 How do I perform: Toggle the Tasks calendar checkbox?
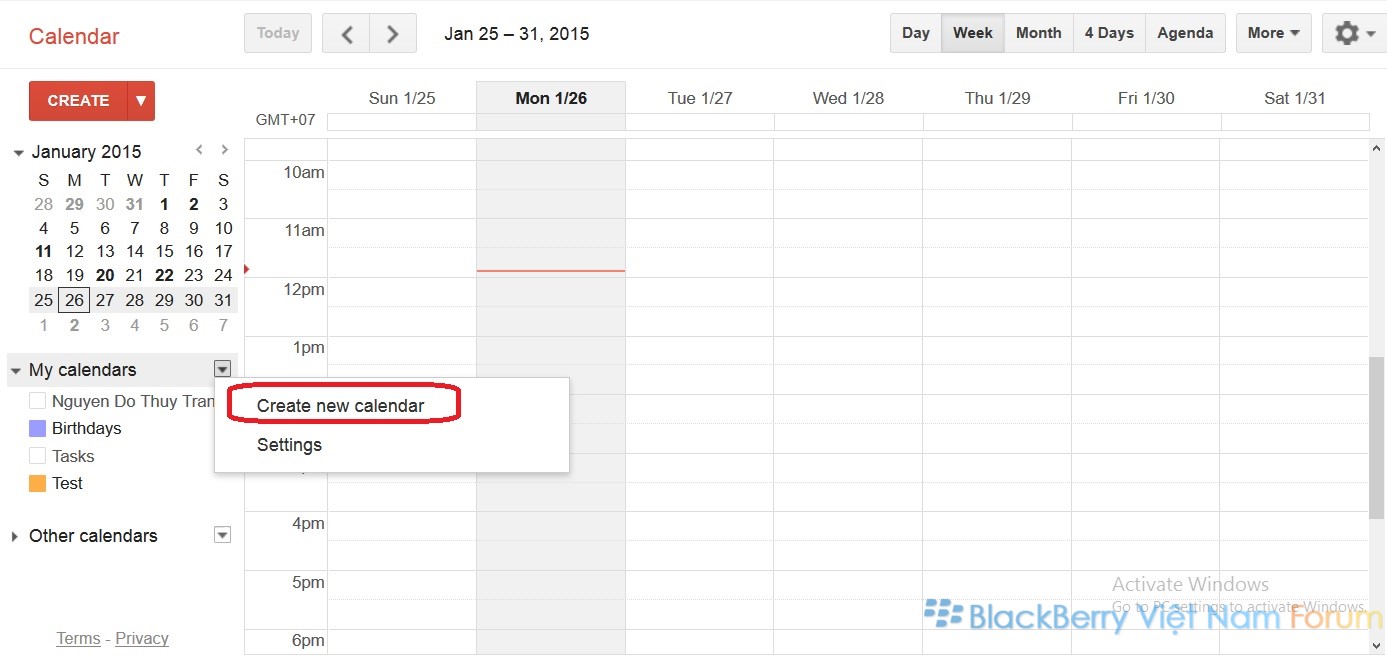(38, 456)
